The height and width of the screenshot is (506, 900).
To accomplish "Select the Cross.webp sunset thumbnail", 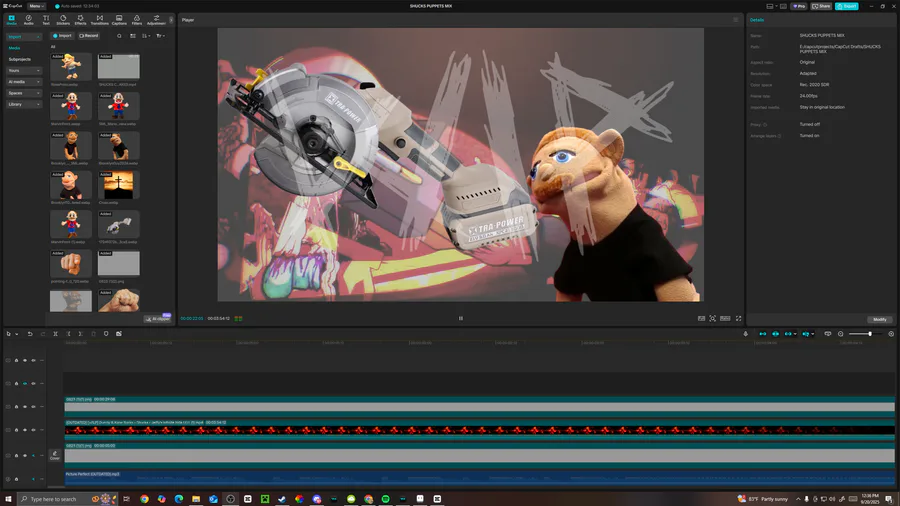I will click(118, 185).
